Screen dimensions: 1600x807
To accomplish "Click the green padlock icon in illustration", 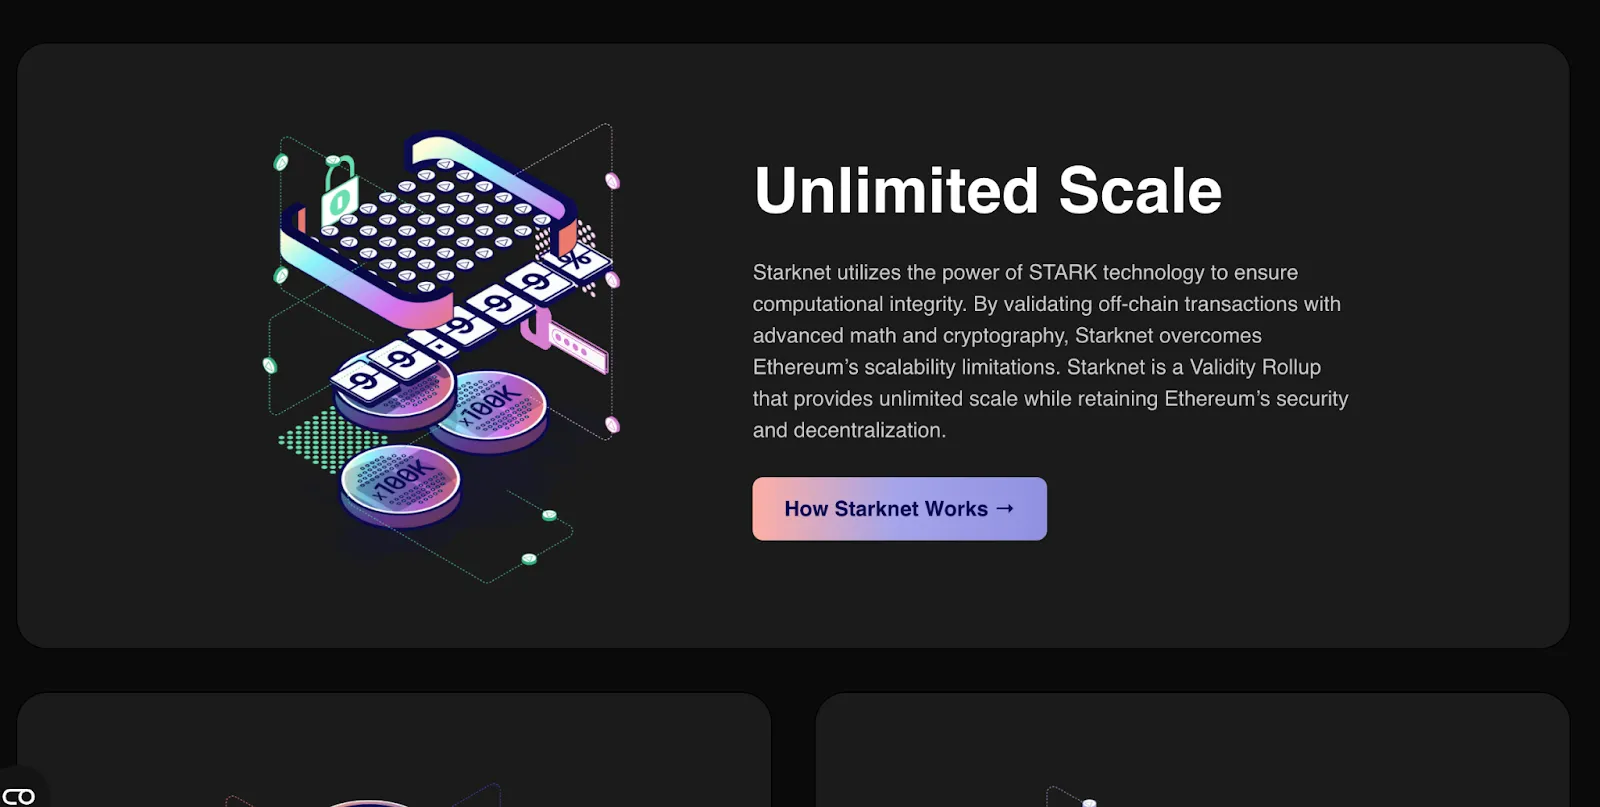I will [339, 192].
